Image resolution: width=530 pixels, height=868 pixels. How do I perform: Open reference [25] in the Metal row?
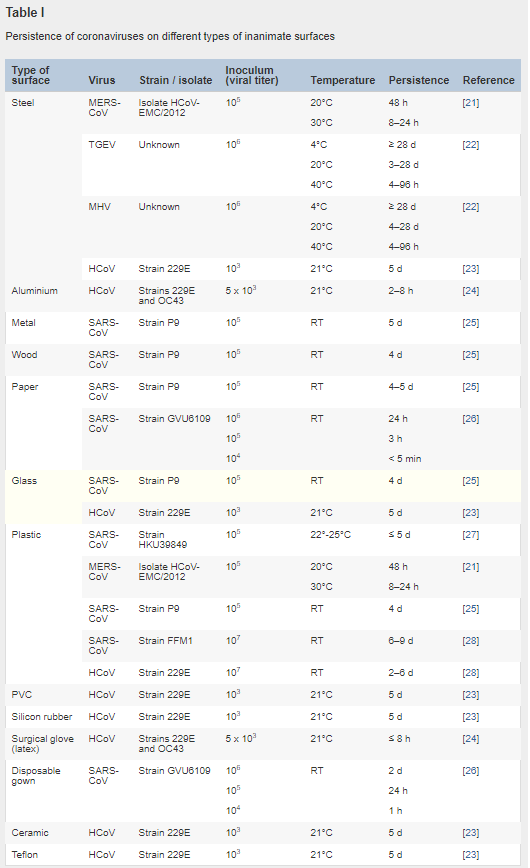[471, 323]
